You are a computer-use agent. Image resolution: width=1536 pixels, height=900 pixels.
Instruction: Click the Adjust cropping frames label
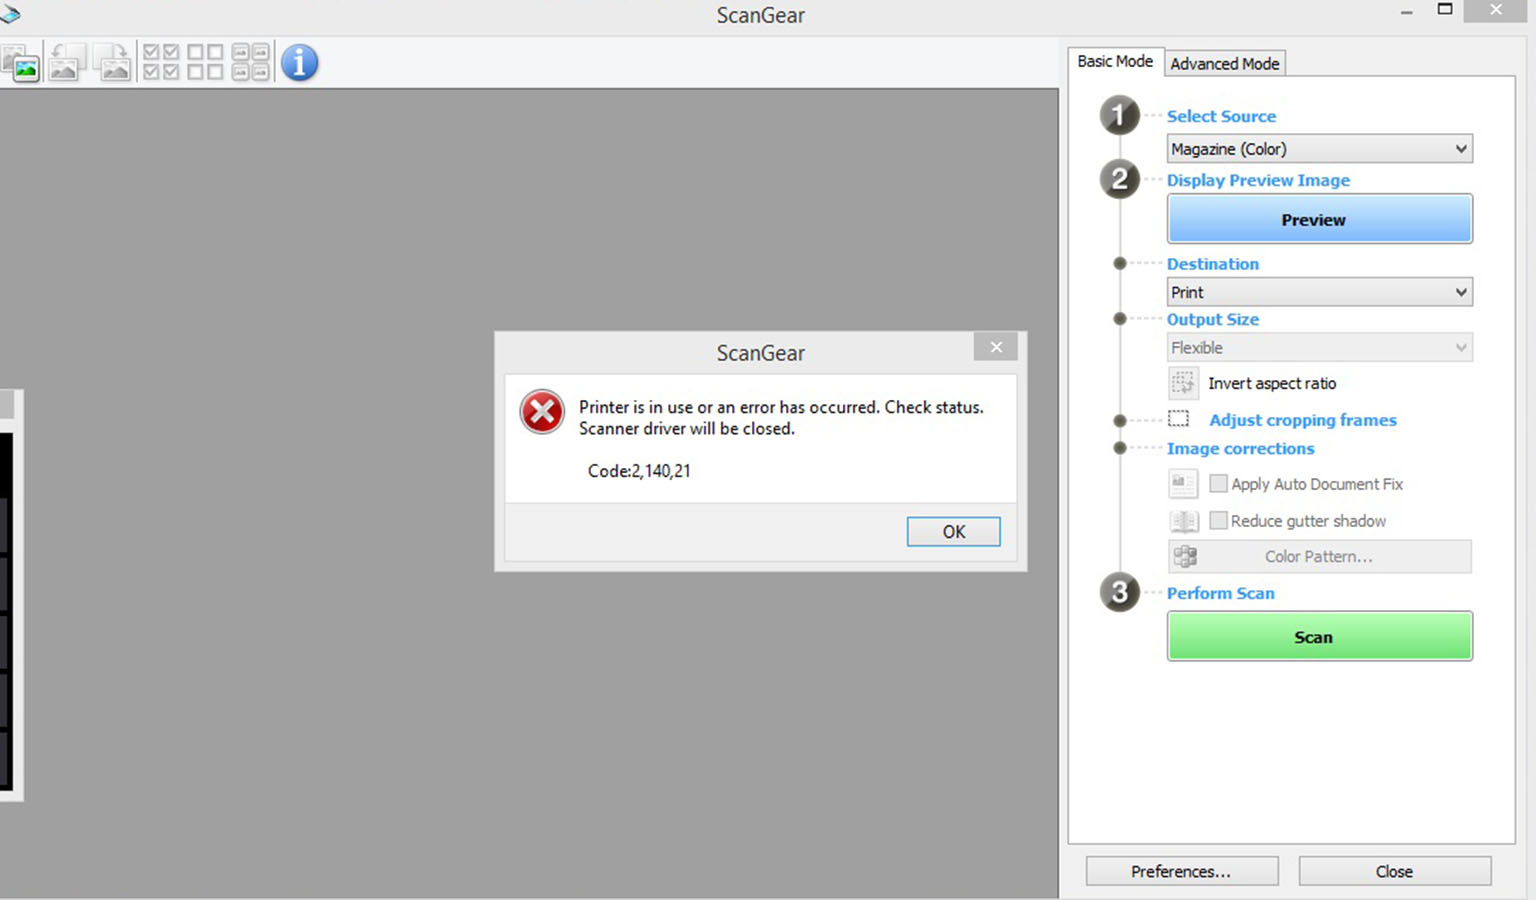pyautogui.click(x=1303, y=420)
